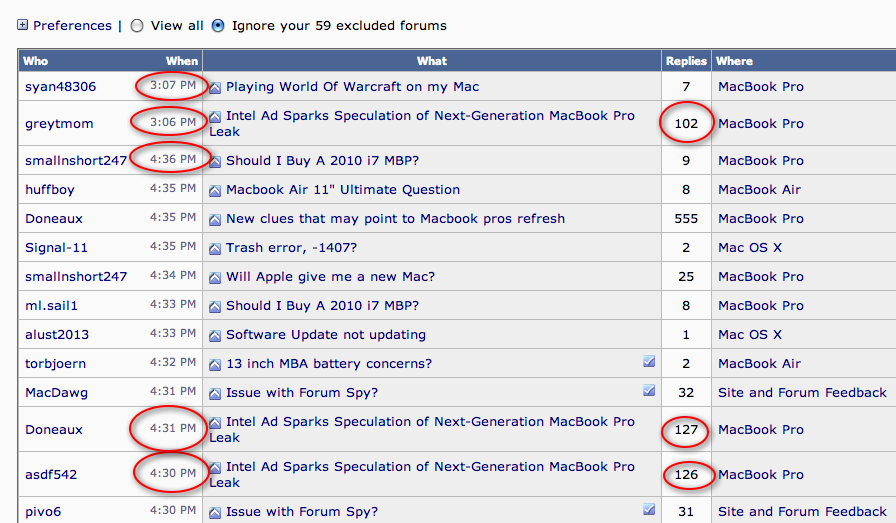Click reply count 102 in greytmom's row
Viewport: 896px width, 523px height.
click(x=686, y=123)
